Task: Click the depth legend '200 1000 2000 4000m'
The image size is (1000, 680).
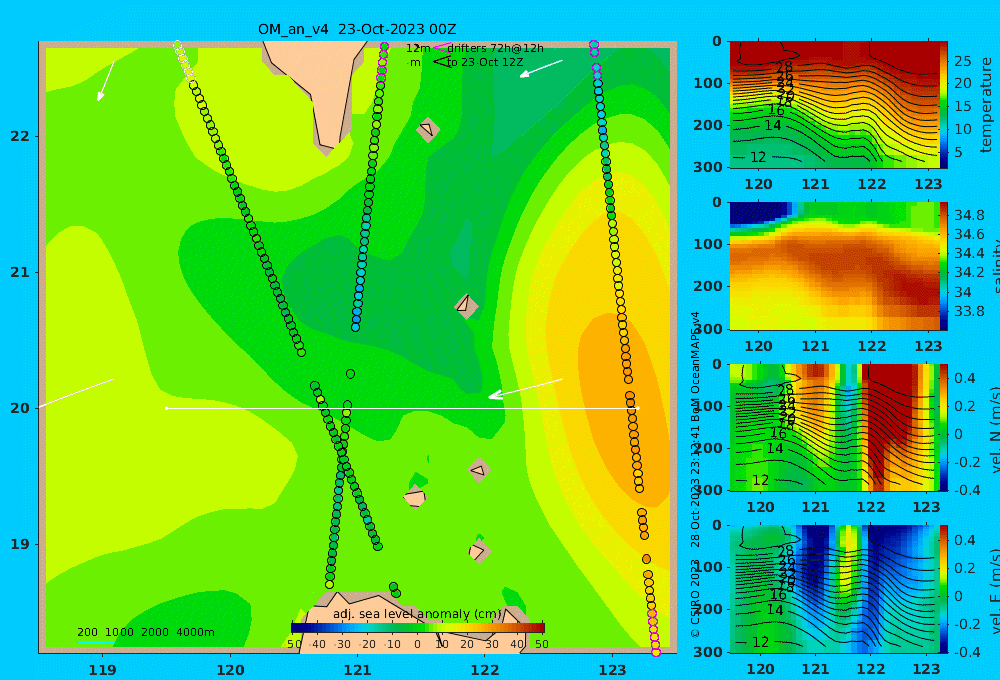Action: pos(145,632)
